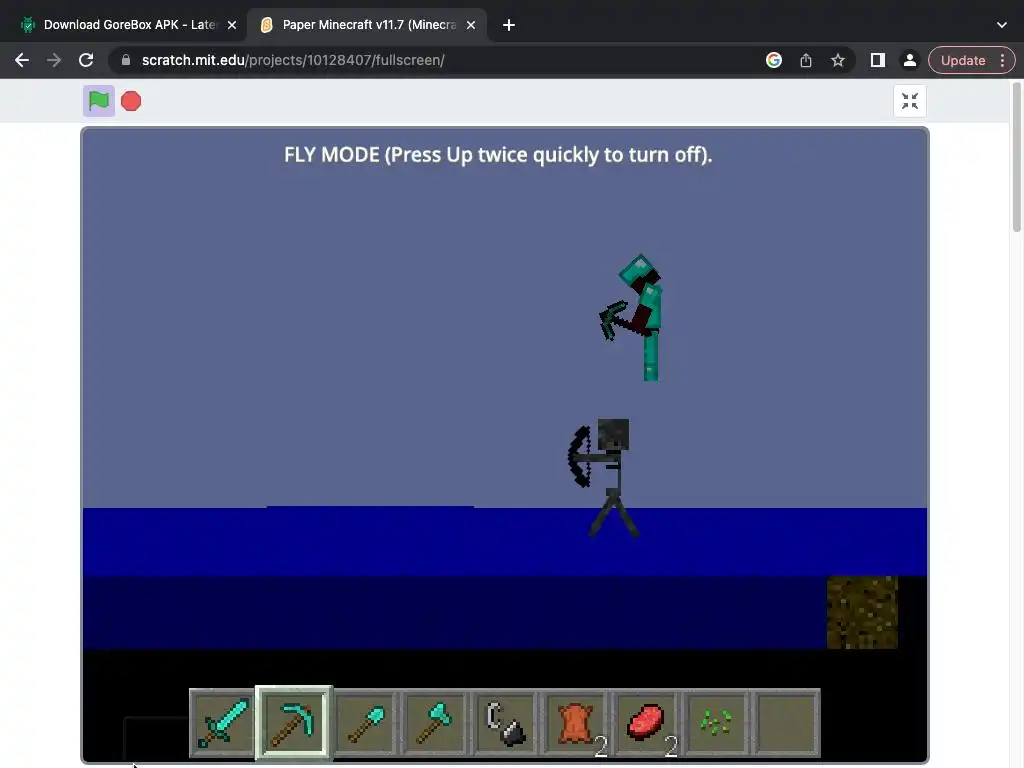1024x768 pixels.
Task: Open the browser side panel
Action: click(x=878, y=60)
